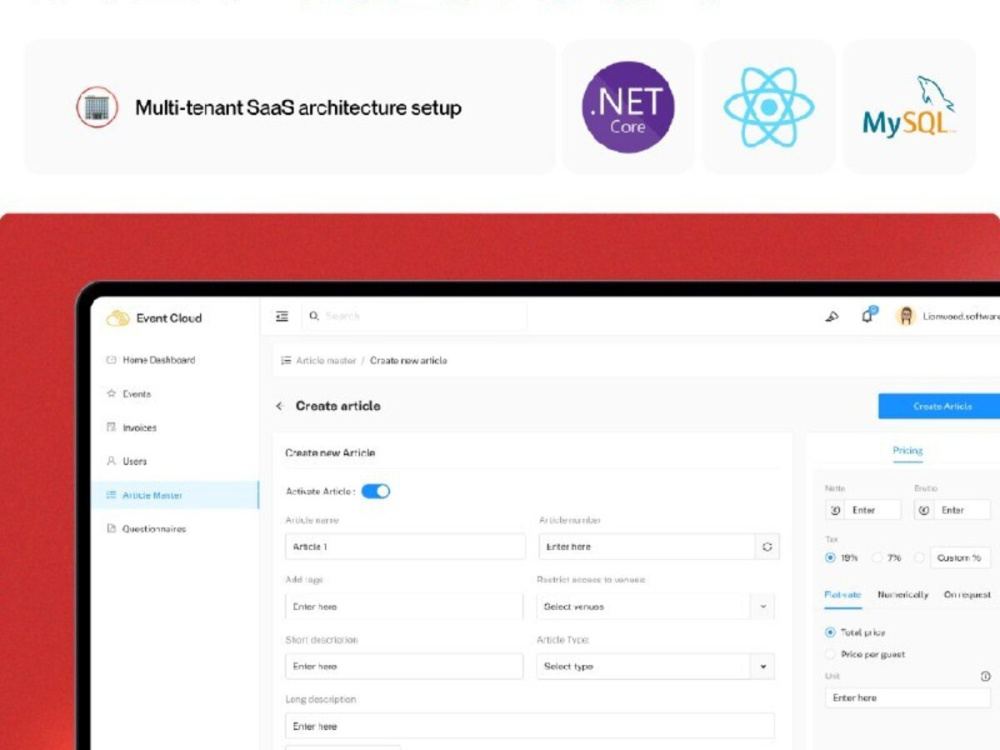Click the Lionwood.software username
Viewport: 1000px width, 750px height.
point(961,316)
